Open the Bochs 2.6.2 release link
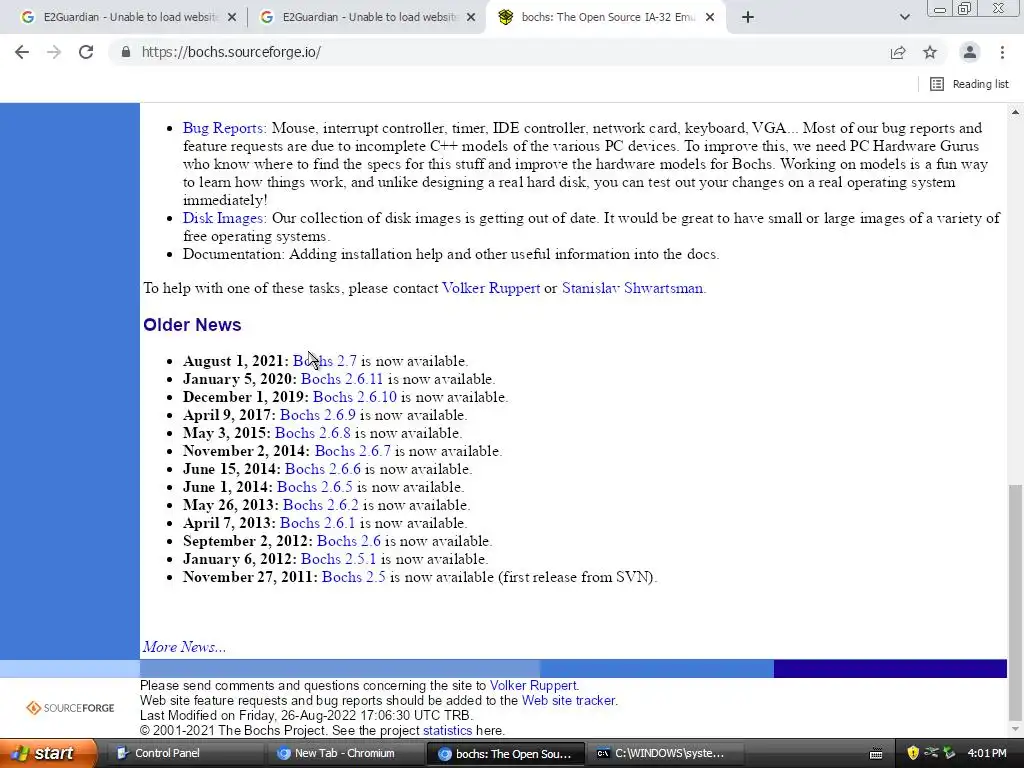Image resolution: width=1024 pixels, height=768 pixels. coord(321,505)
